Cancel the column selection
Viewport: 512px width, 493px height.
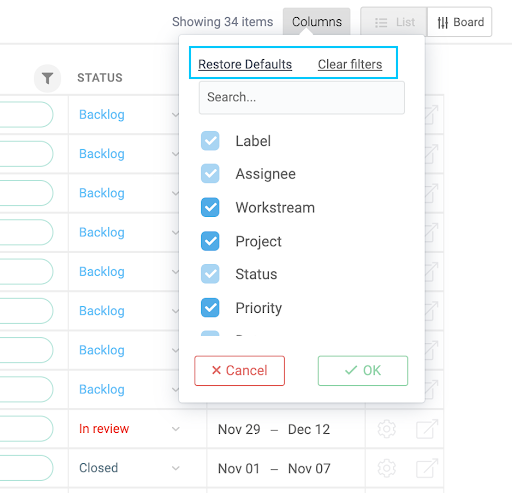tap(239, 371)
